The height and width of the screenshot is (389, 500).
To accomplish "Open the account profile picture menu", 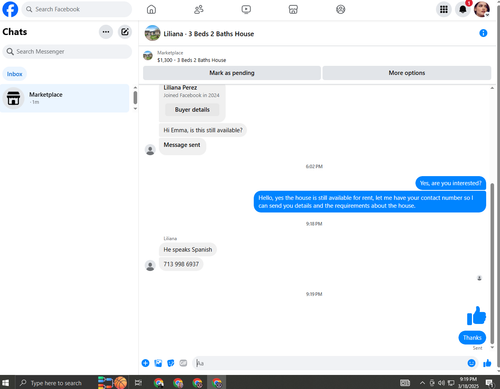I will (x=482, y=9).
